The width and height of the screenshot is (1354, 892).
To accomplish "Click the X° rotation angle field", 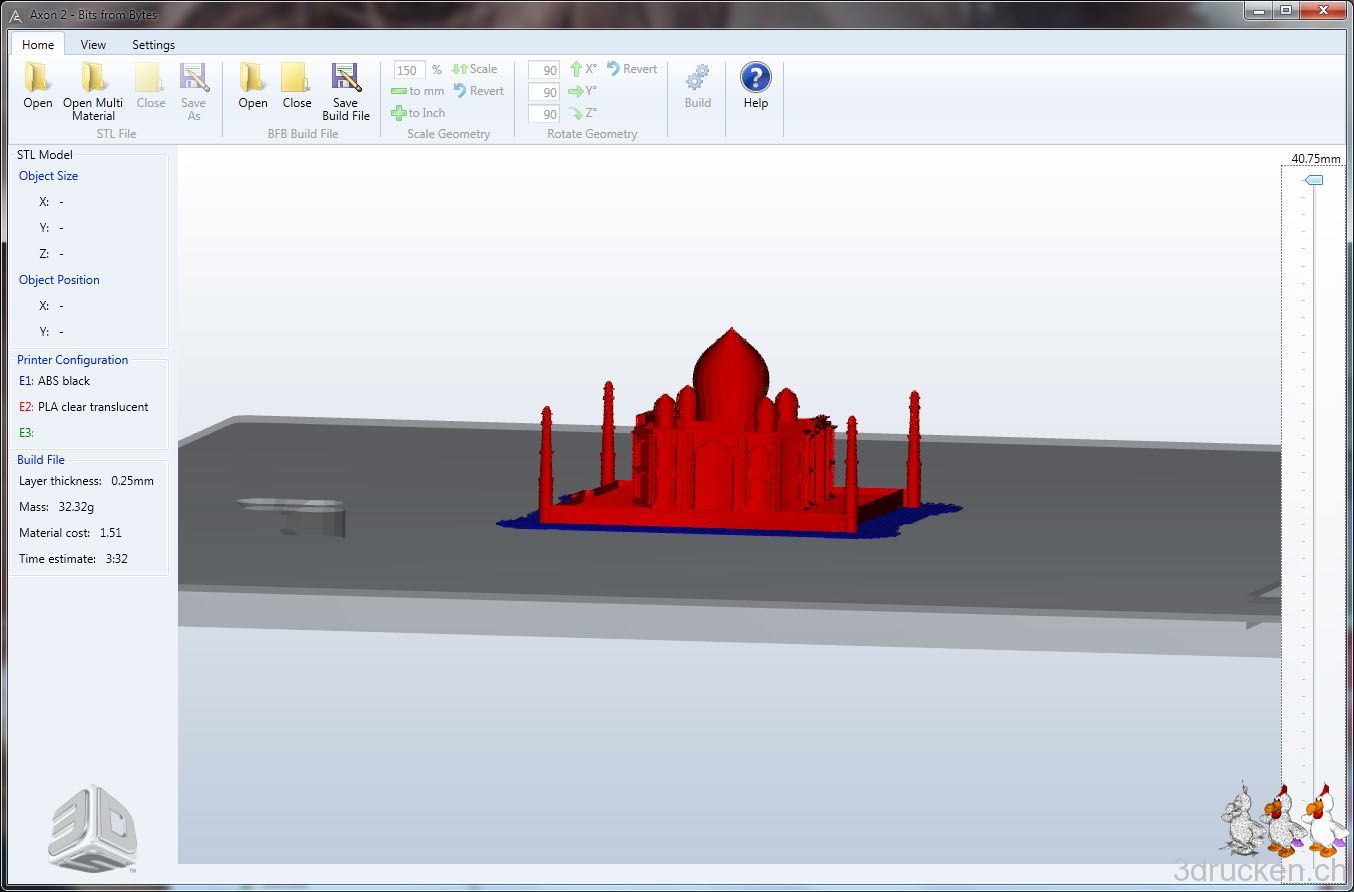I will point(544,70).
